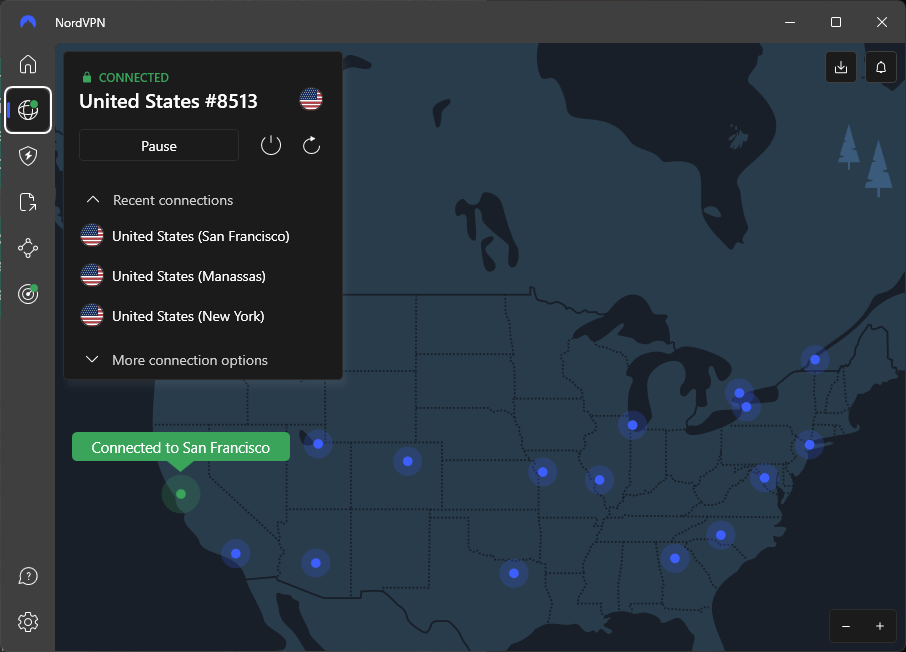The width and height of the screenshot is (906, 652).
Task: Click the United States flag next to #8513
Action: coord(311,99)
